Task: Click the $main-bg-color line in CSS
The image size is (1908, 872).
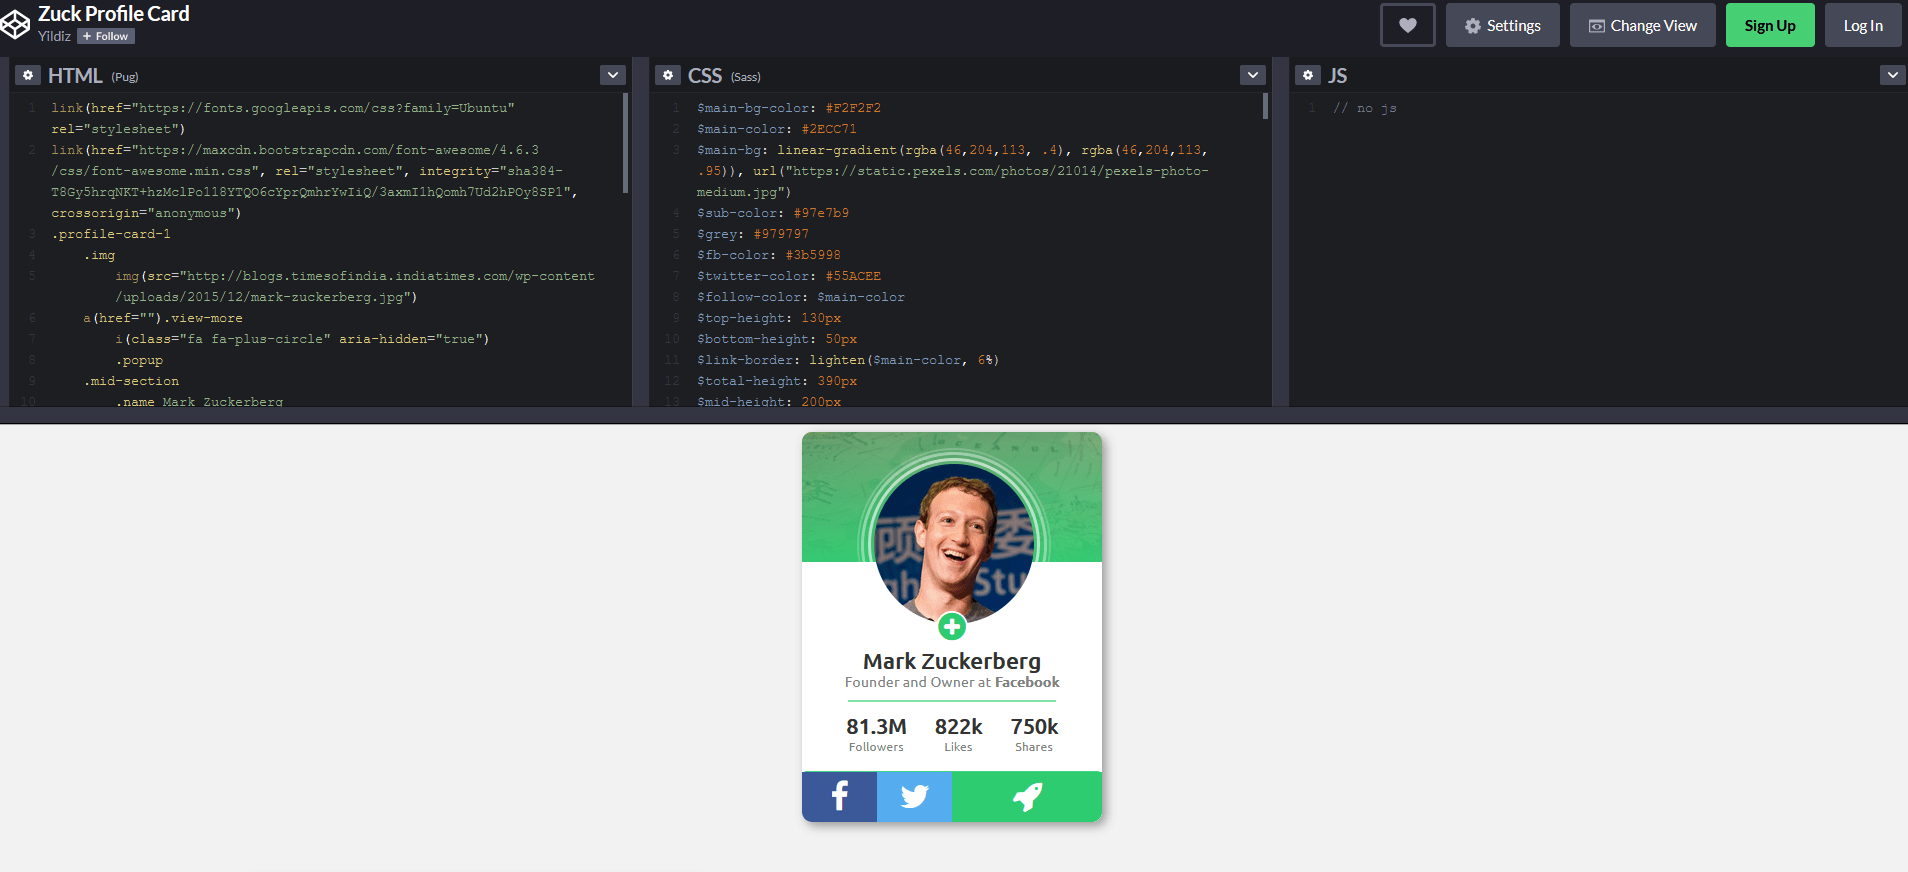Action: (x=789, y=108)
